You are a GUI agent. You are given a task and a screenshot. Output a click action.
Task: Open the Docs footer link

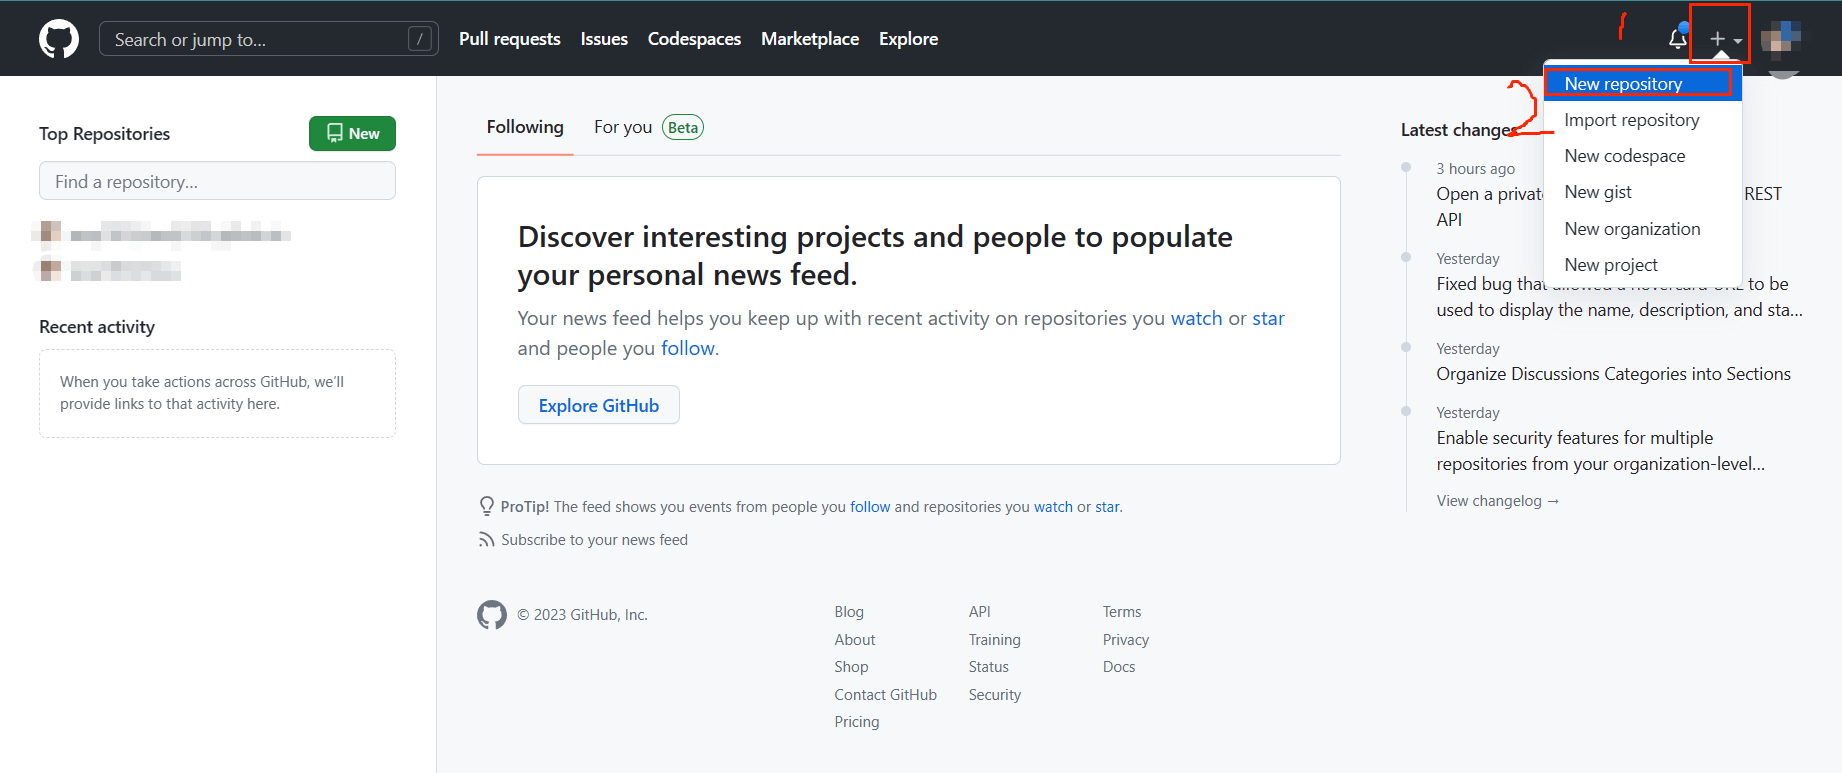tap(1119, 667)
